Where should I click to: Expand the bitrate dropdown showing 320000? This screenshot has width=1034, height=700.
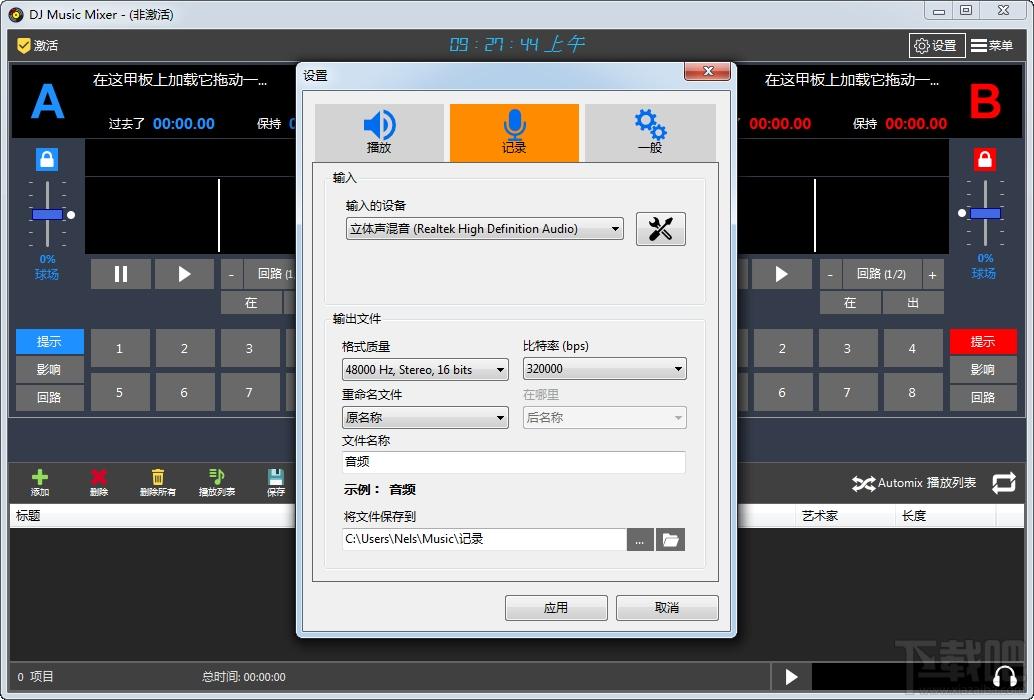604,369
